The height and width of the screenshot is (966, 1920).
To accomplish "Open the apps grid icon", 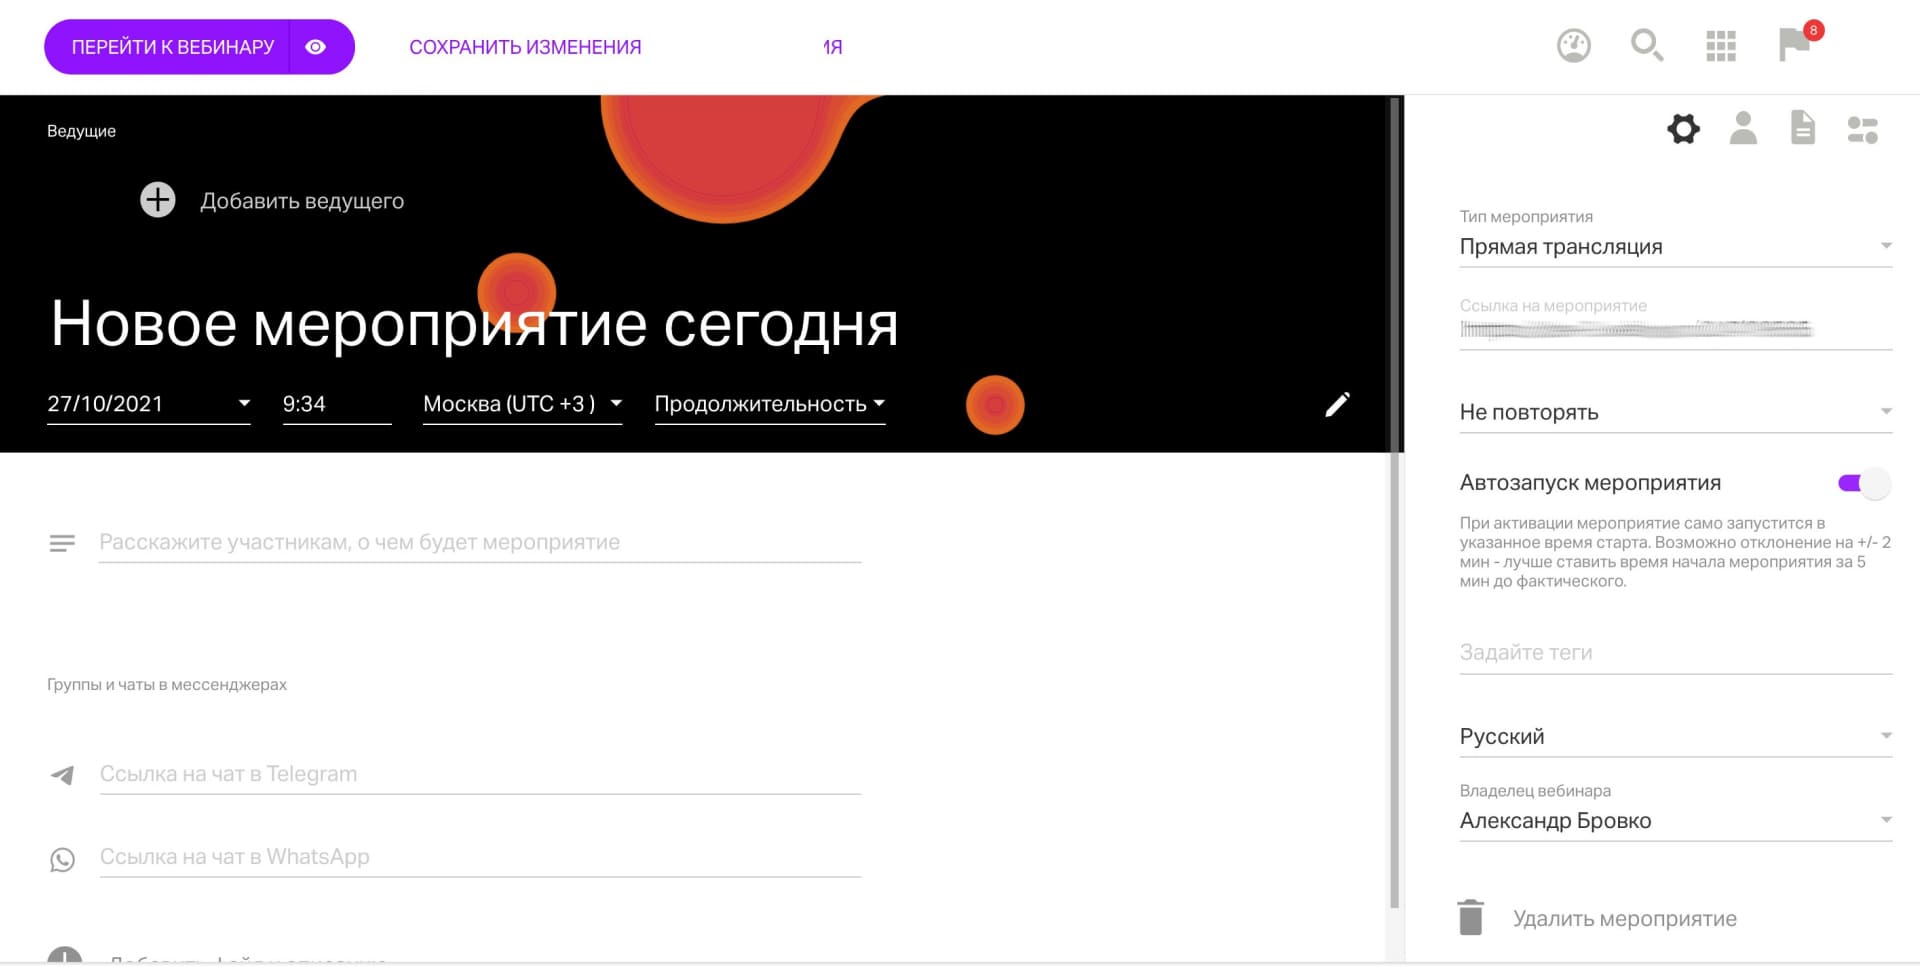I will (1721, 46).
